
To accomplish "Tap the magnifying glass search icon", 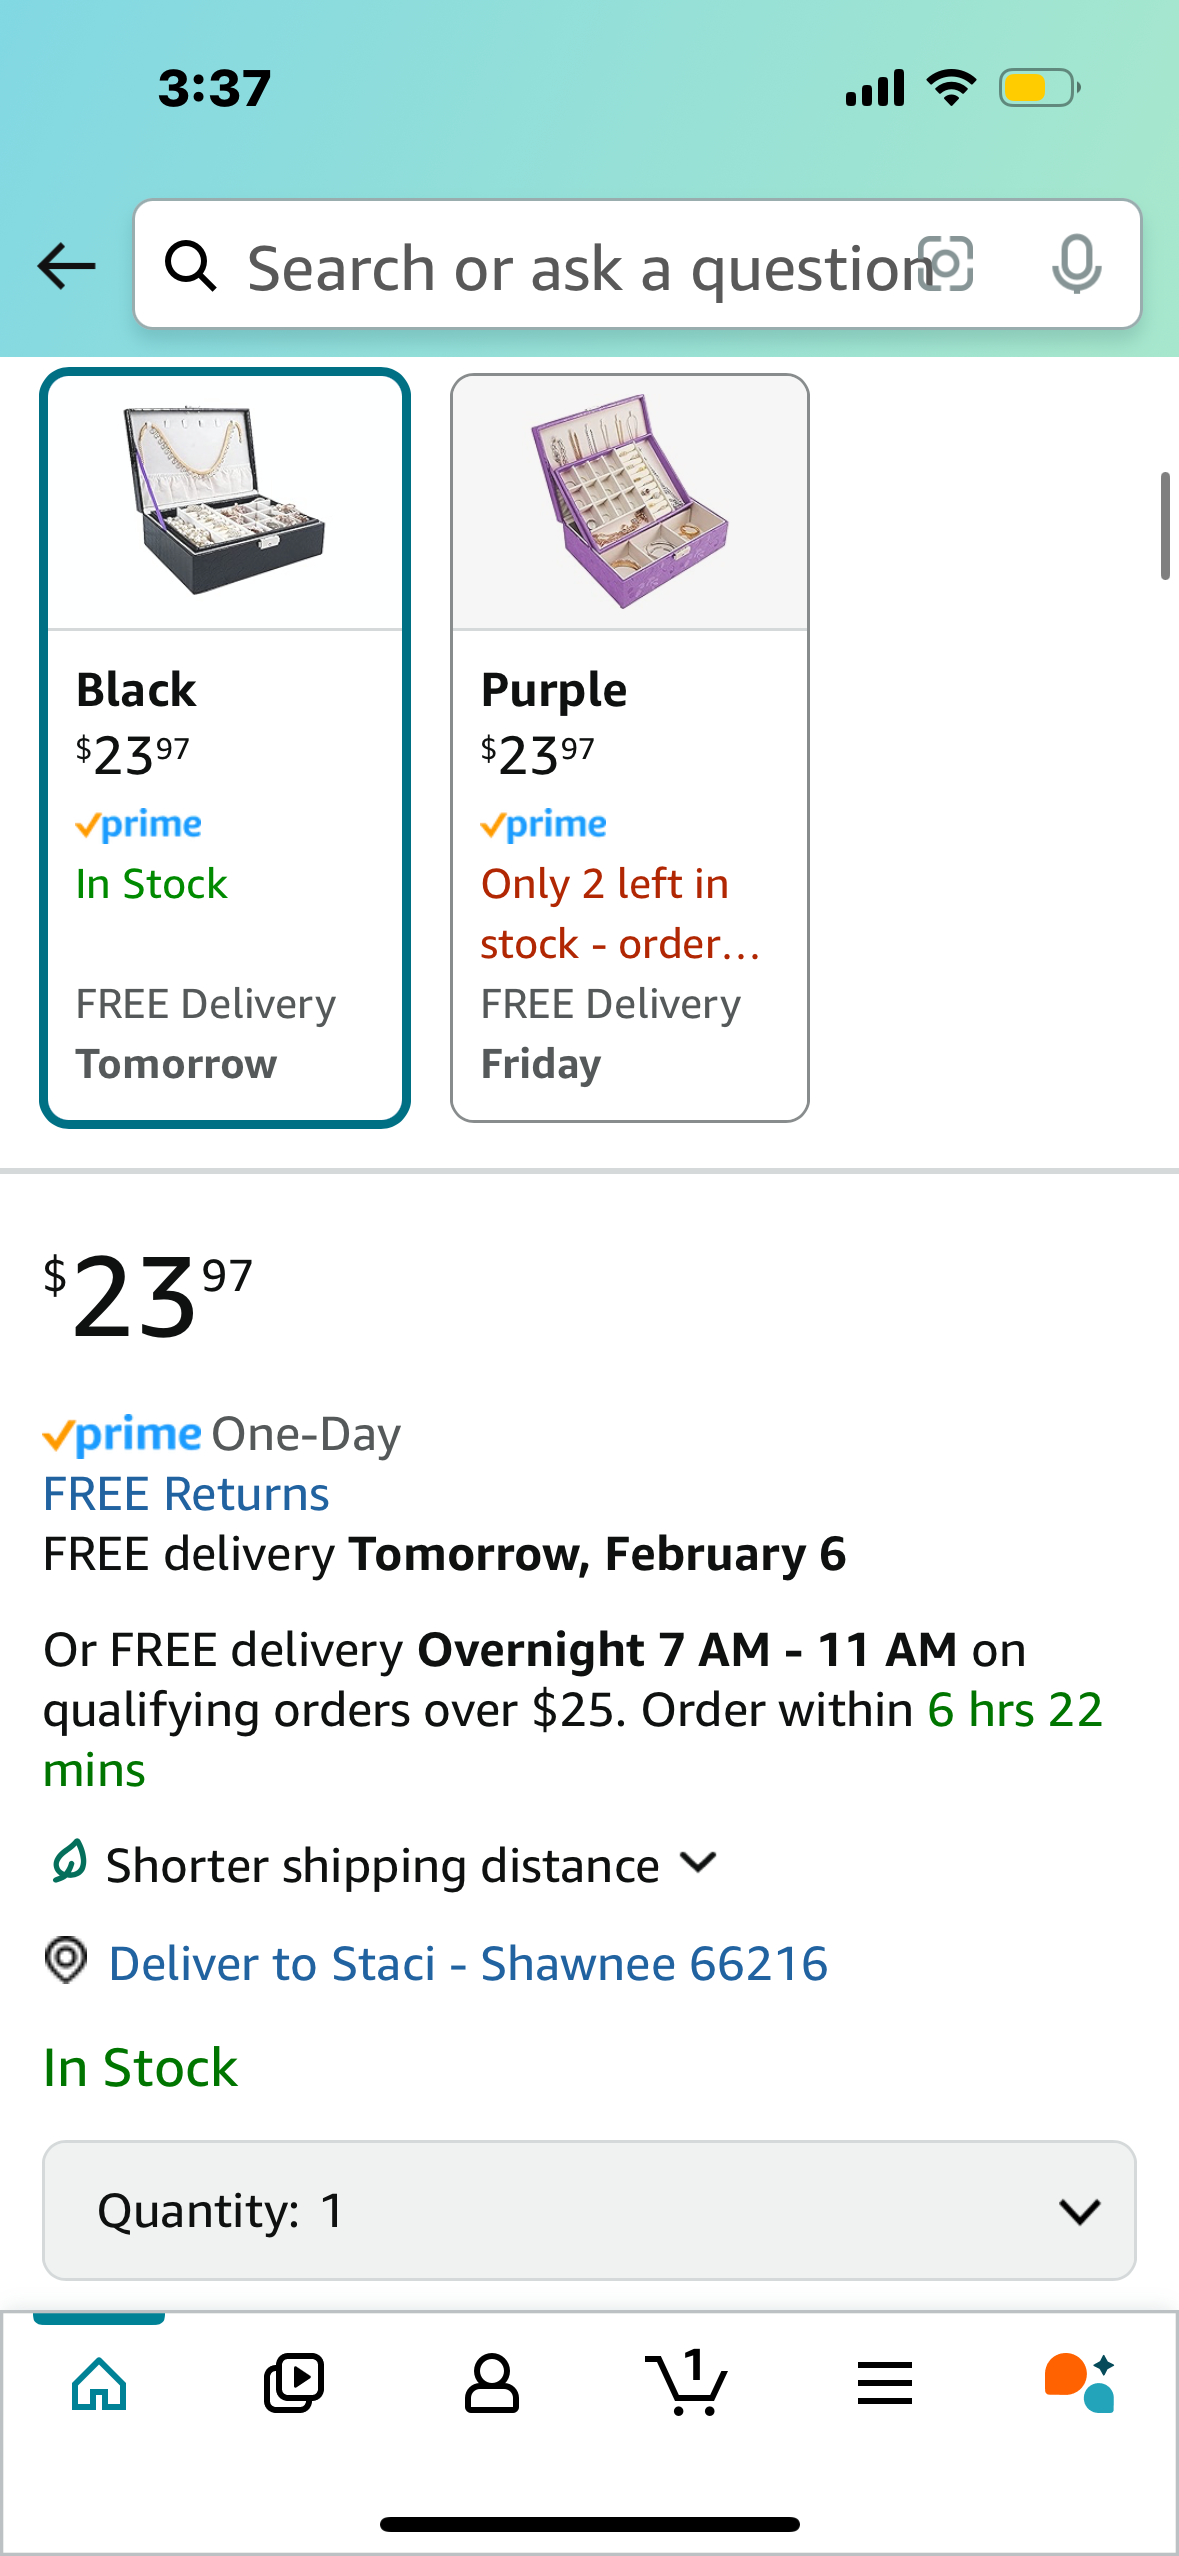I will 190,266.
